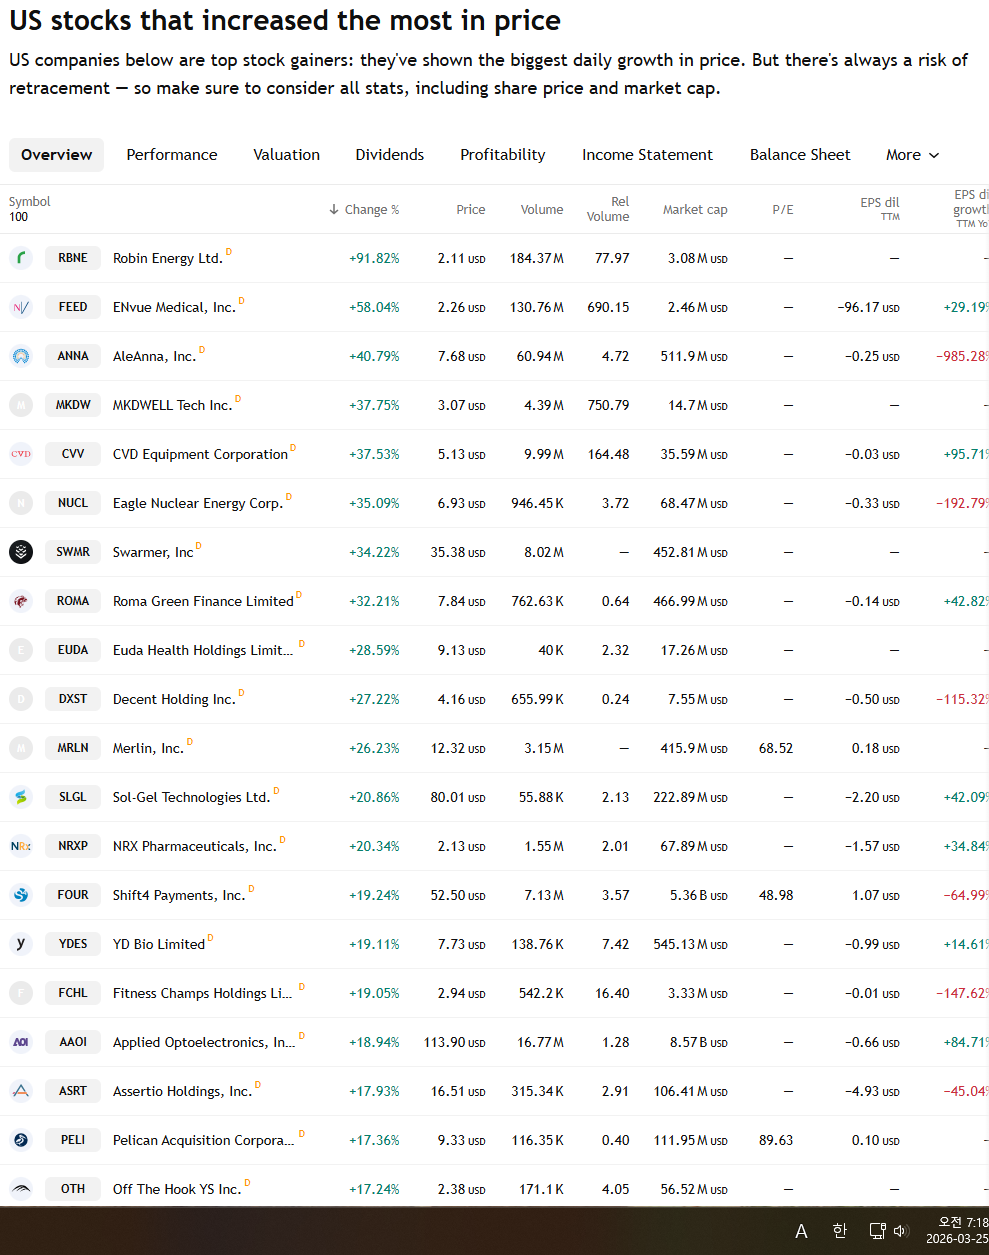Open CVD Equipment Corporation name link
The image size is (989, 1255).
click(200, 454)
